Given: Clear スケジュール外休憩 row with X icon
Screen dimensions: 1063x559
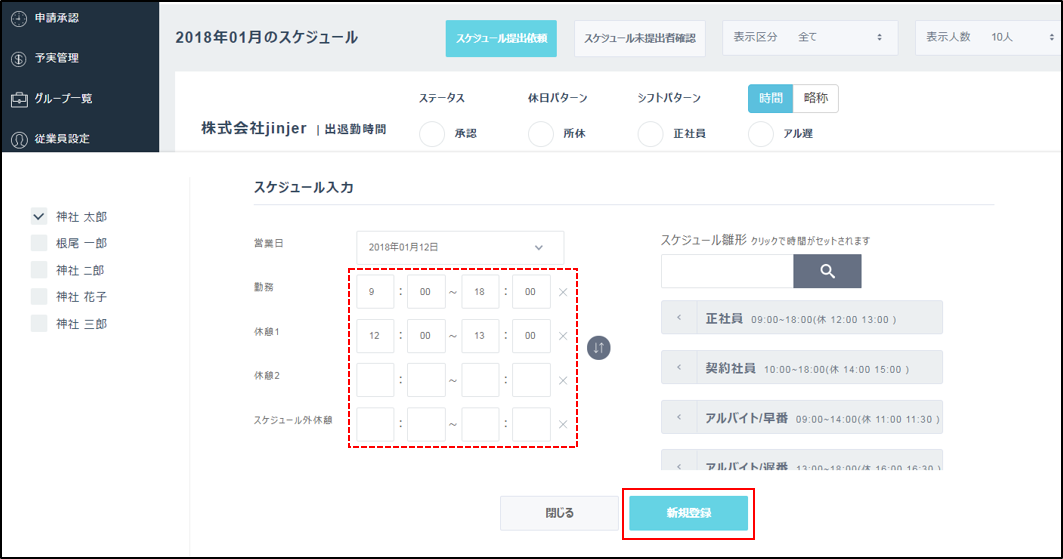Looking at the screenshot, I should click(x=563, y=424).
